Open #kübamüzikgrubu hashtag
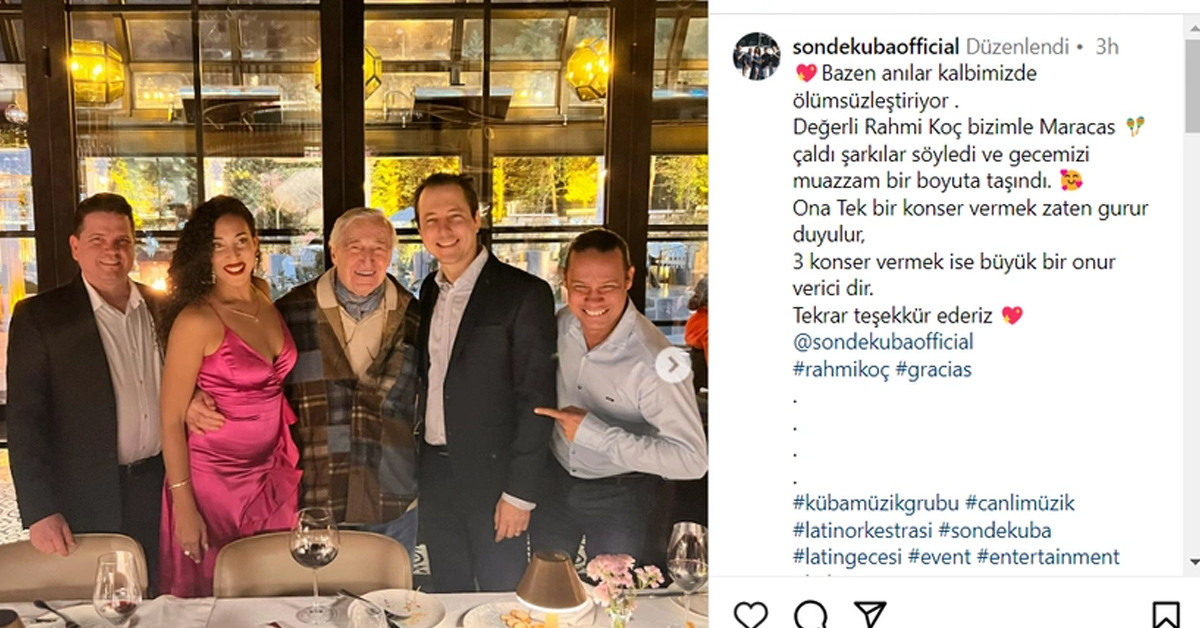1200x628 pixels. pos(875,503)
